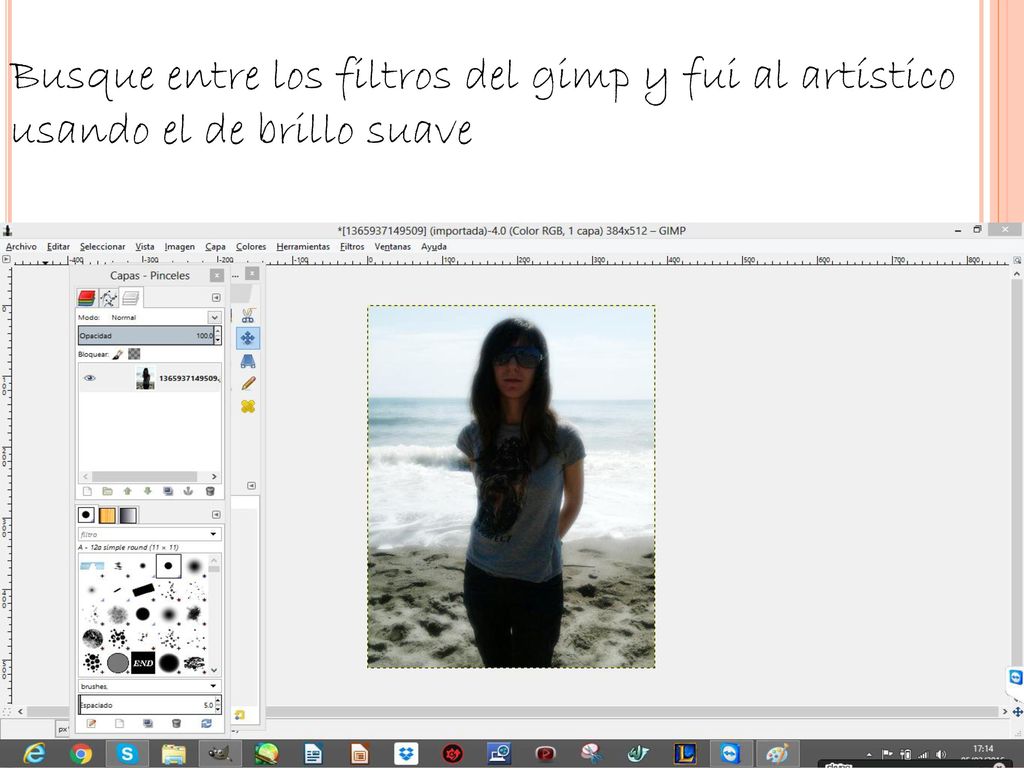The image size is (1024, 768).
Task: Open Google Chrome from taskbar
Action: [x=81, y=754]
